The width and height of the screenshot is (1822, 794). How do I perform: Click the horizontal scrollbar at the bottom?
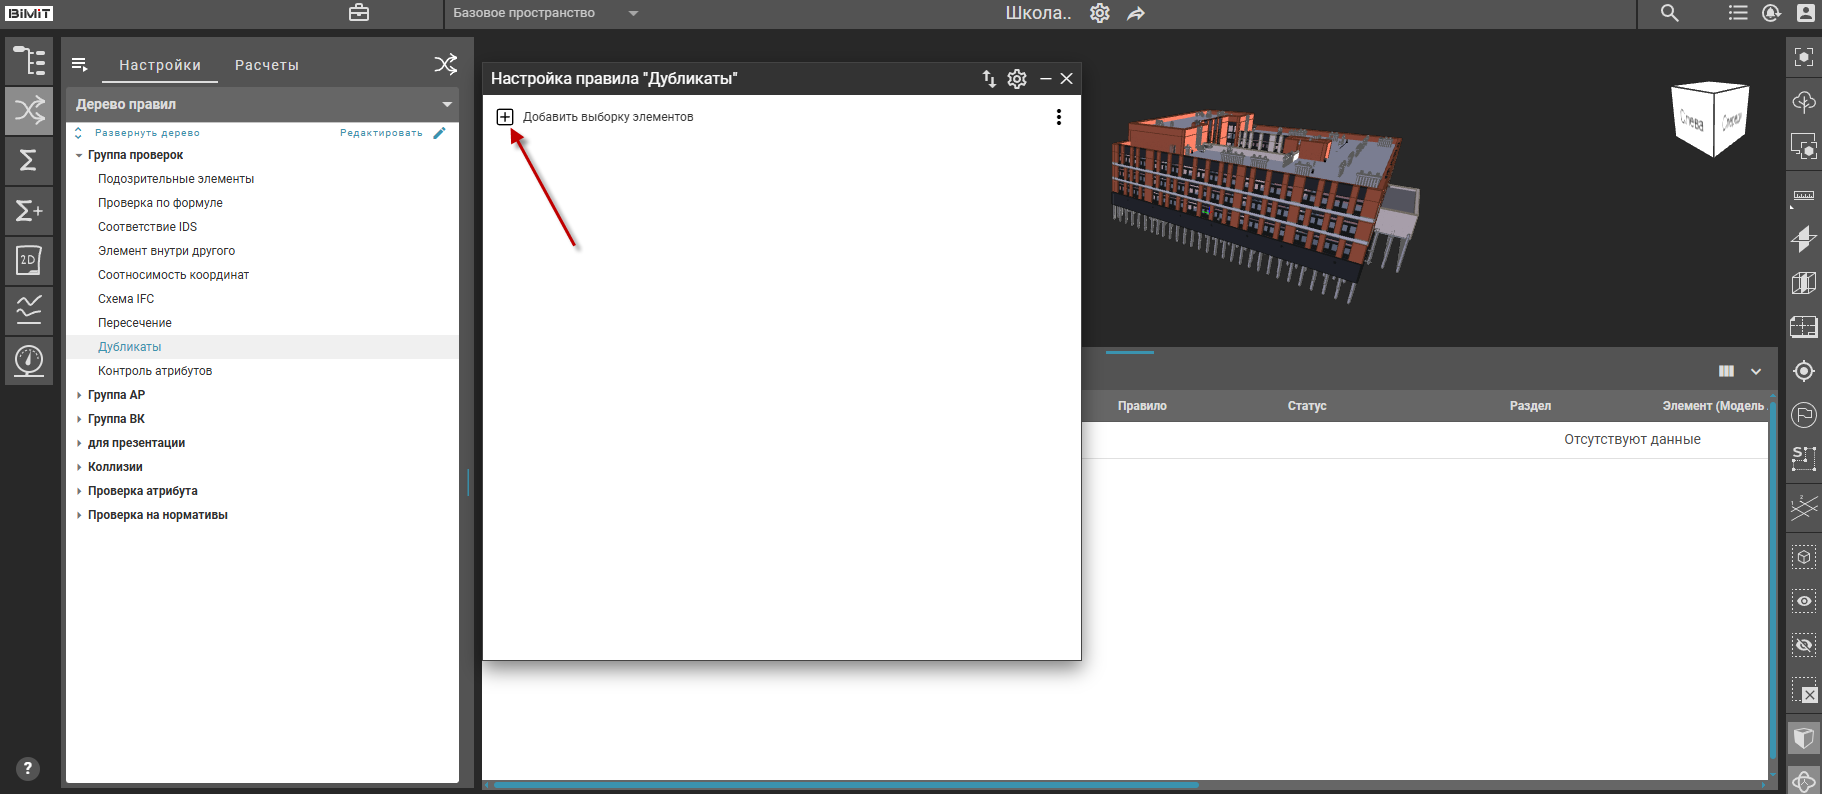pyautogui.click(x=845, y=785)
